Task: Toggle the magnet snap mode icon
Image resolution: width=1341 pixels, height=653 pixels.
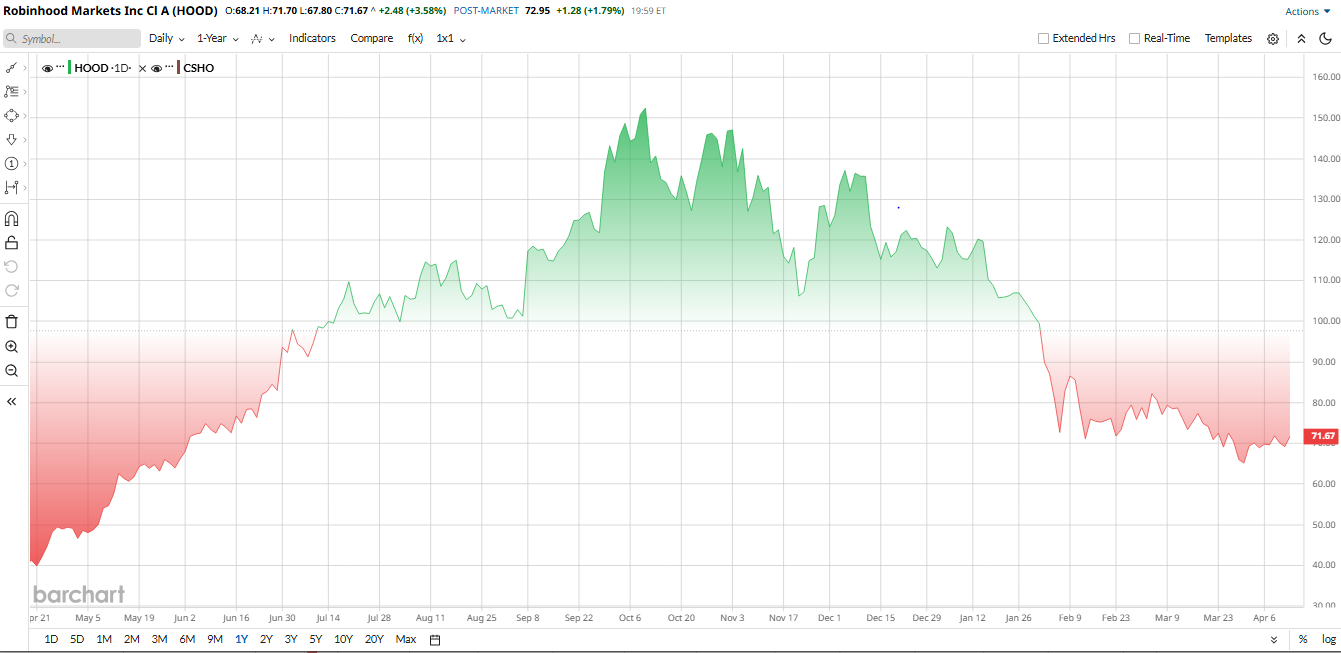Action: coord(12,218)
